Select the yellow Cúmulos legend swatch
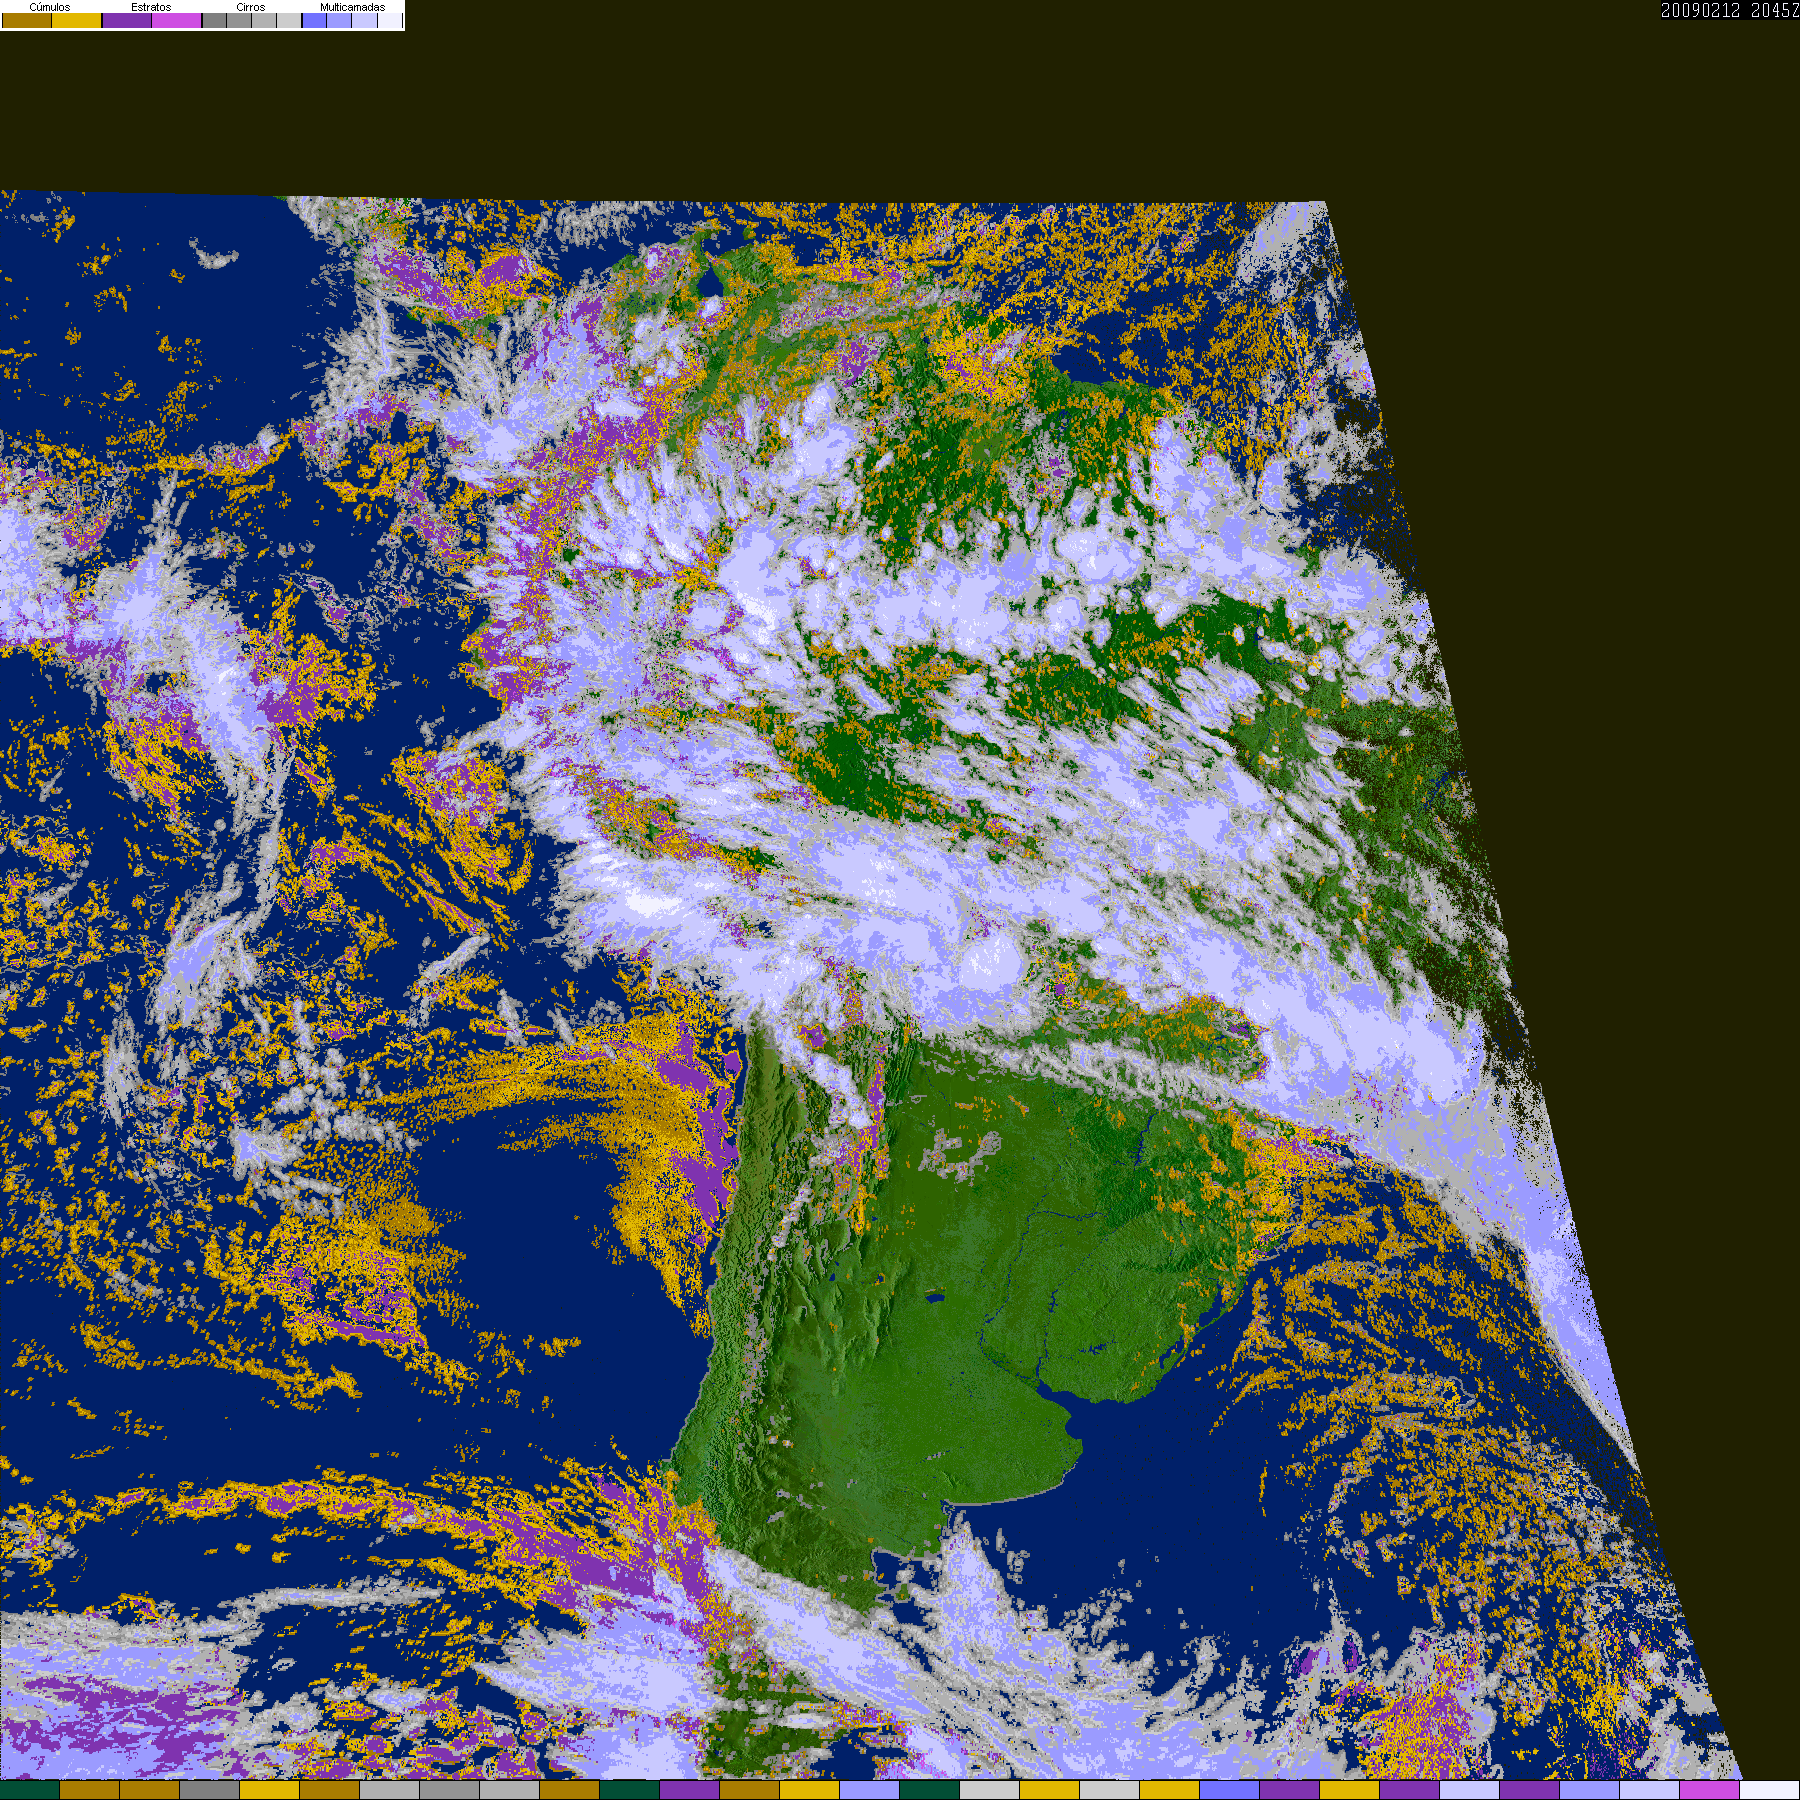This screenshot has width=1800, height=1800. (x=76, y=20)
